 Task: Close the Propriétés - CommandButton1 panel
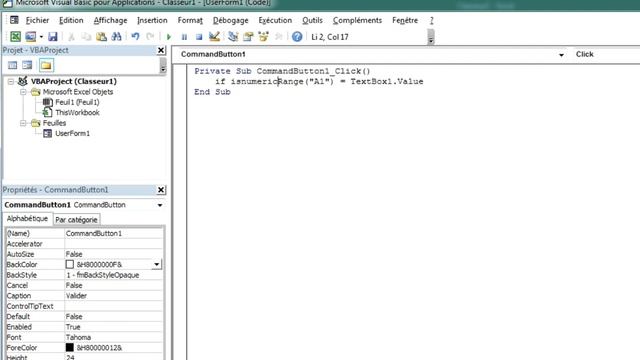pyautogui.click(x=161, y=190)
